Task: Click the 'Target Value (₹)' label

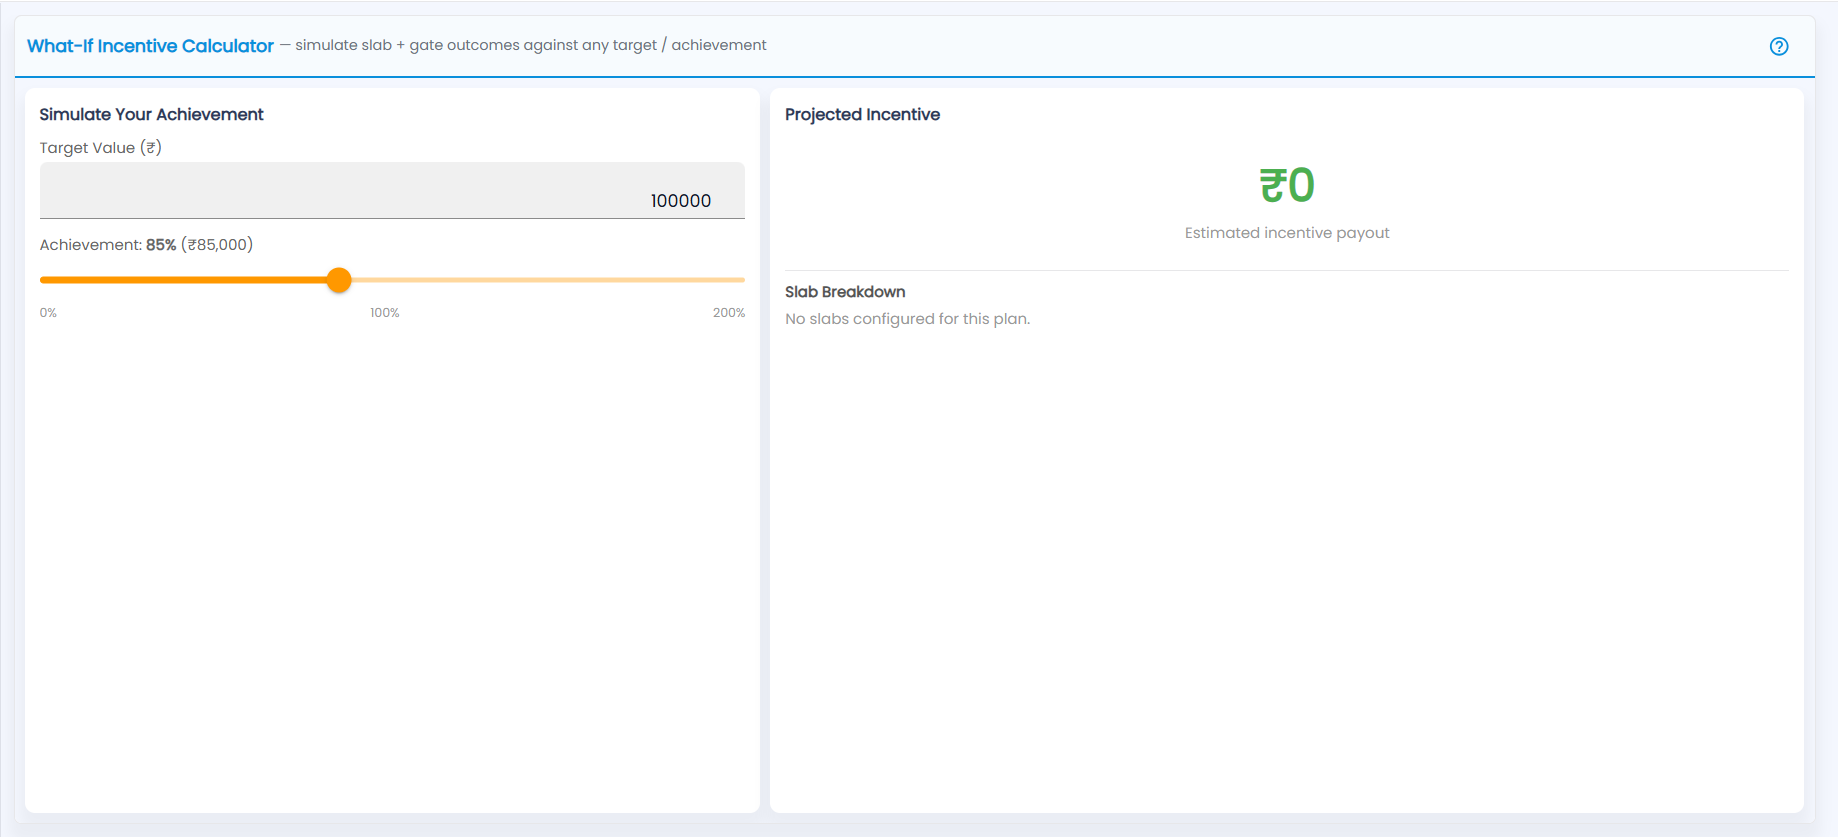Action: point(100,148)
